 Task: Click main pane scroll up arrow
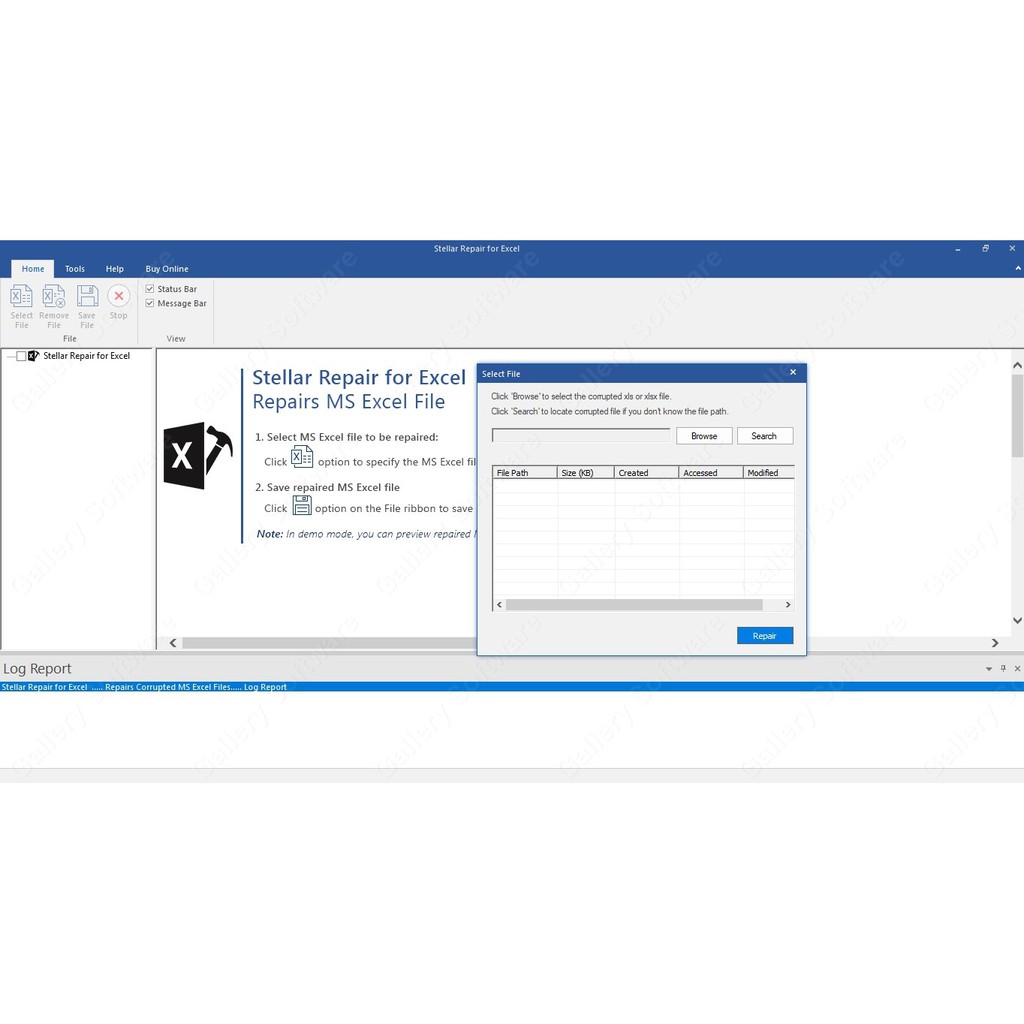[x=1017, y=366]
